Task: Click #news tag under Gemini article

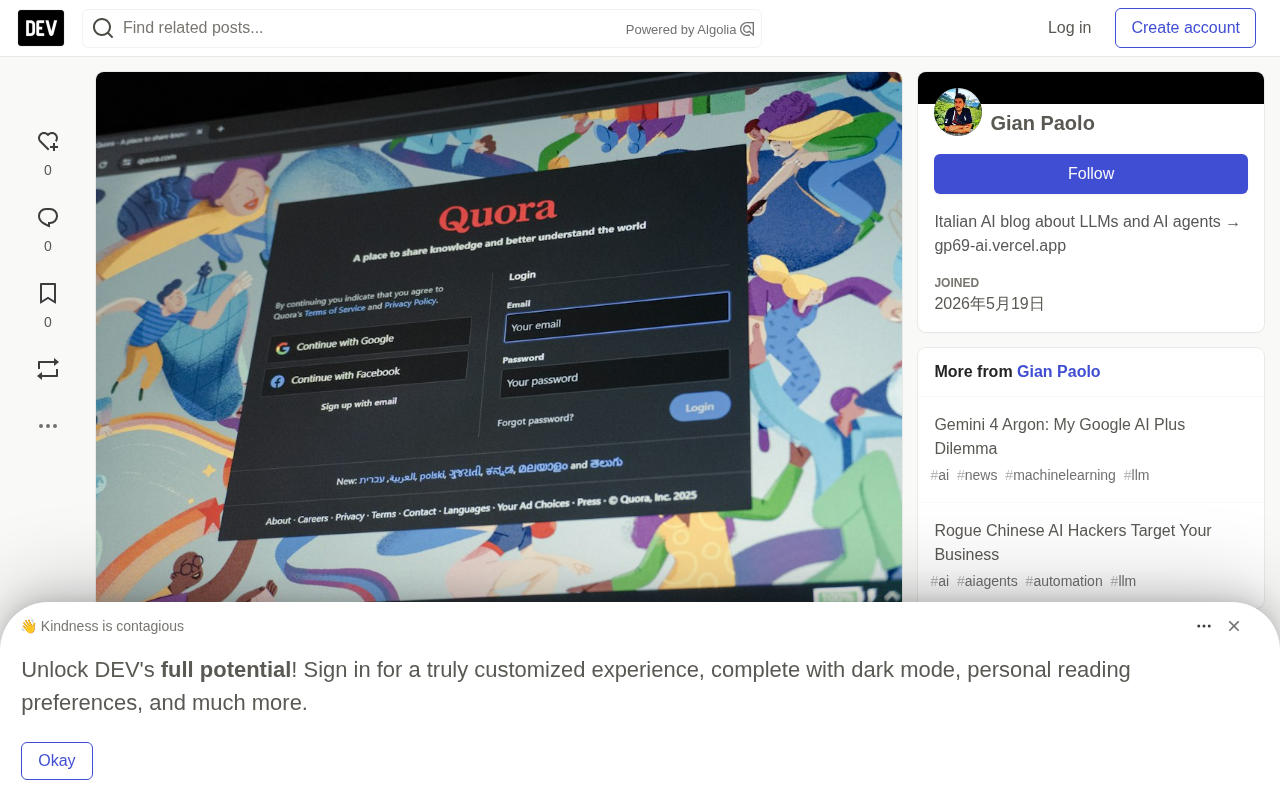Action: (977, 475)
